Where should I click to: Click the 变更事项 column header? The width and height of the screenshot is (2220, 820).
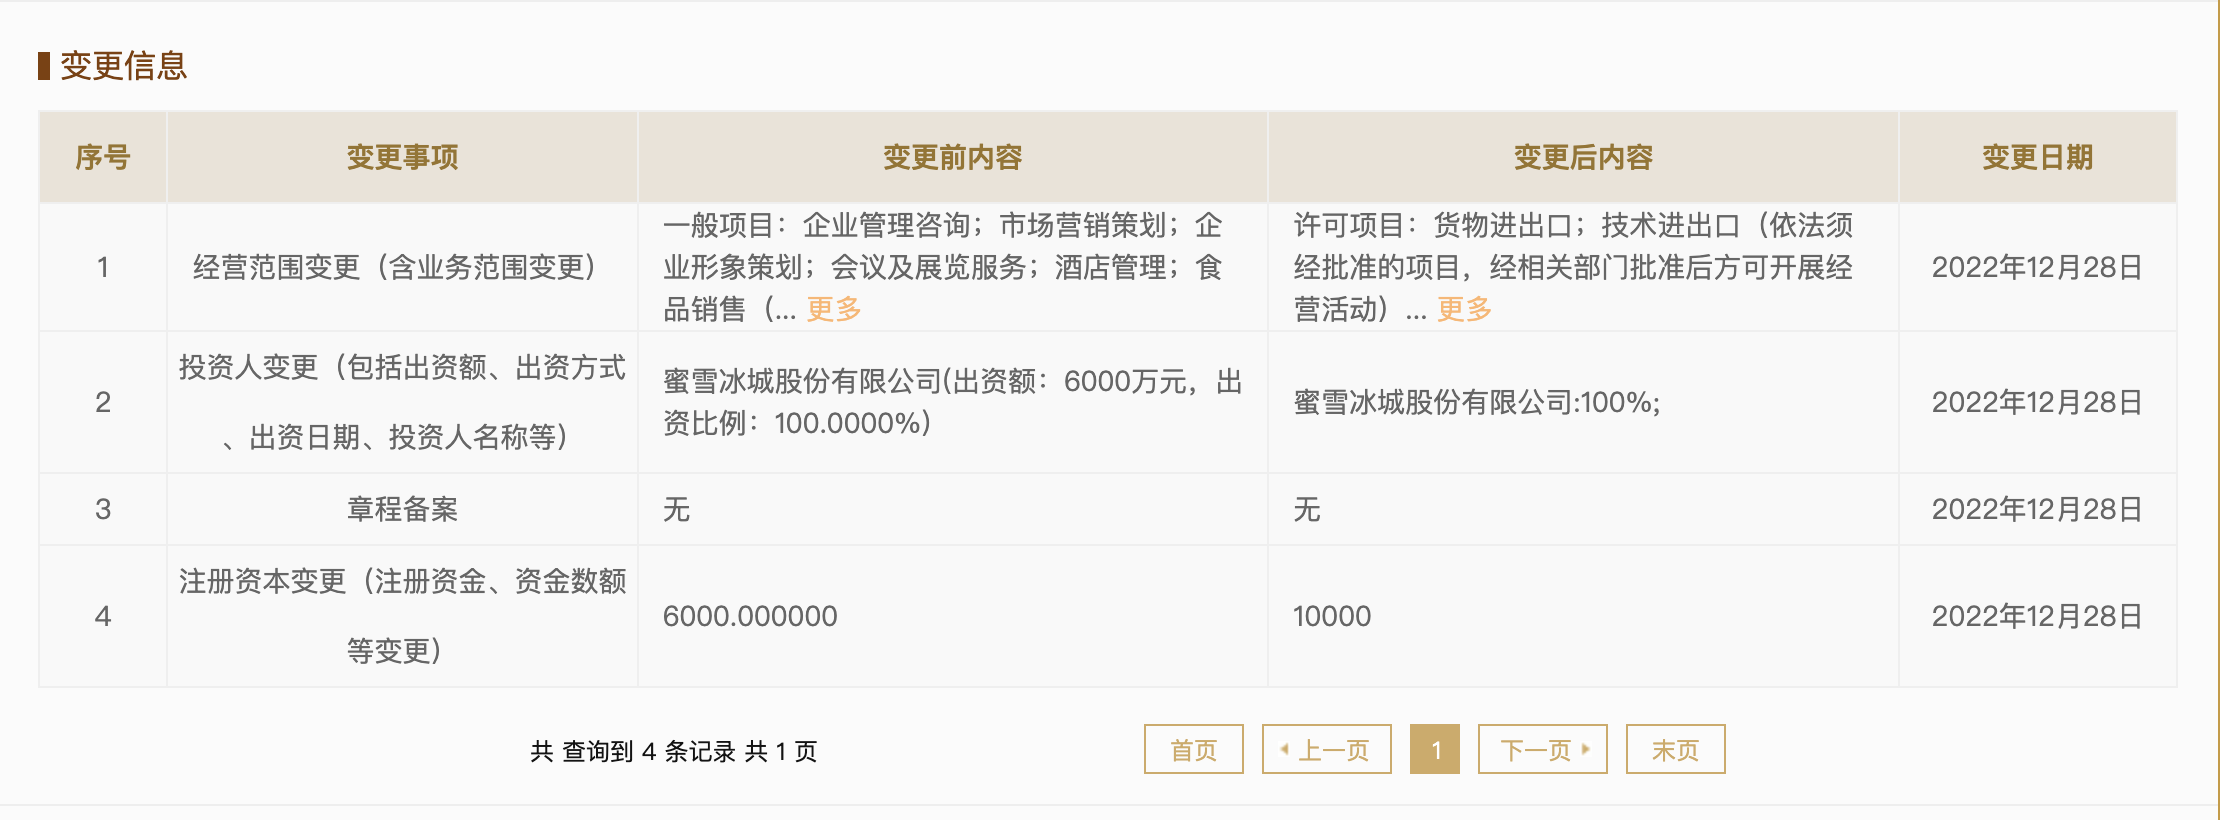402,157
